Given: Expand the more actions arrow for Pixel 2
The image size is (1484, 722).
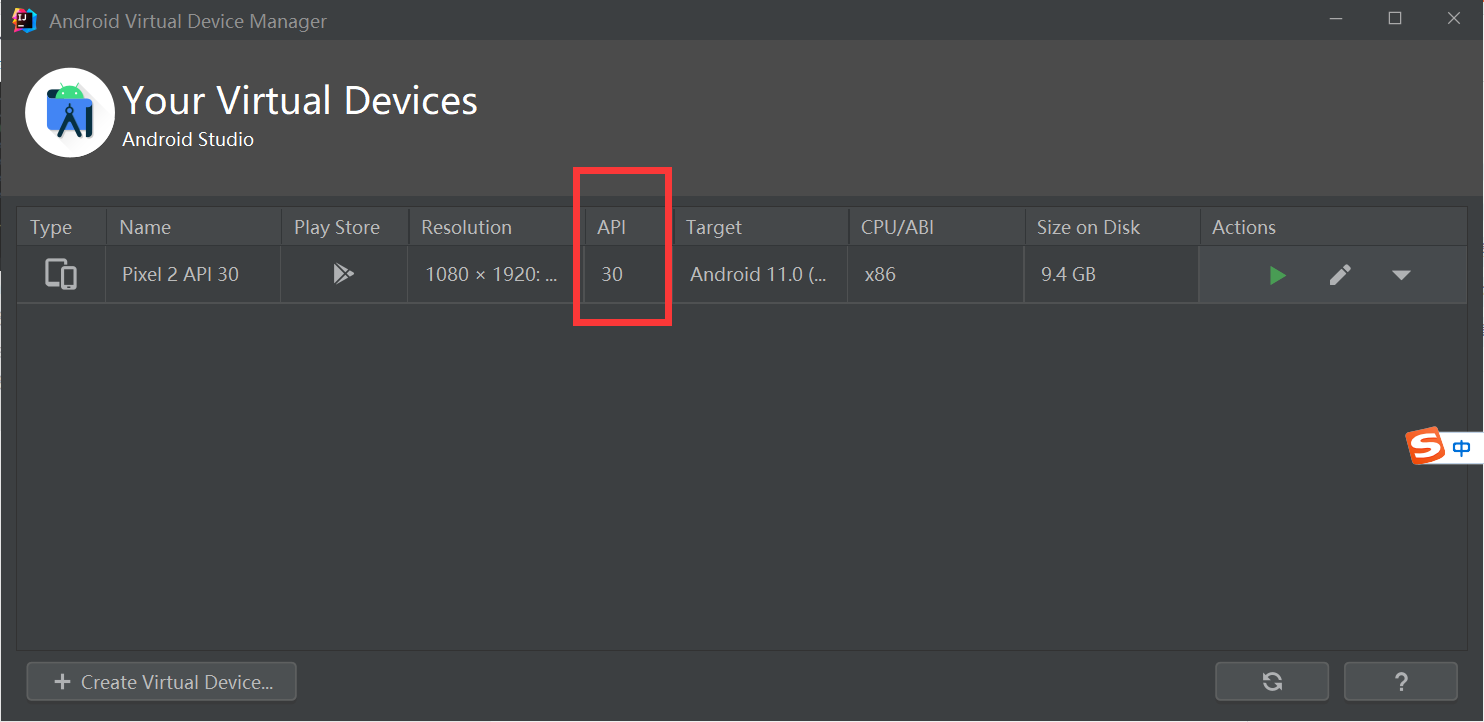Looking at the screenshot, I should pyautogui.click(x=1402, y=274).
